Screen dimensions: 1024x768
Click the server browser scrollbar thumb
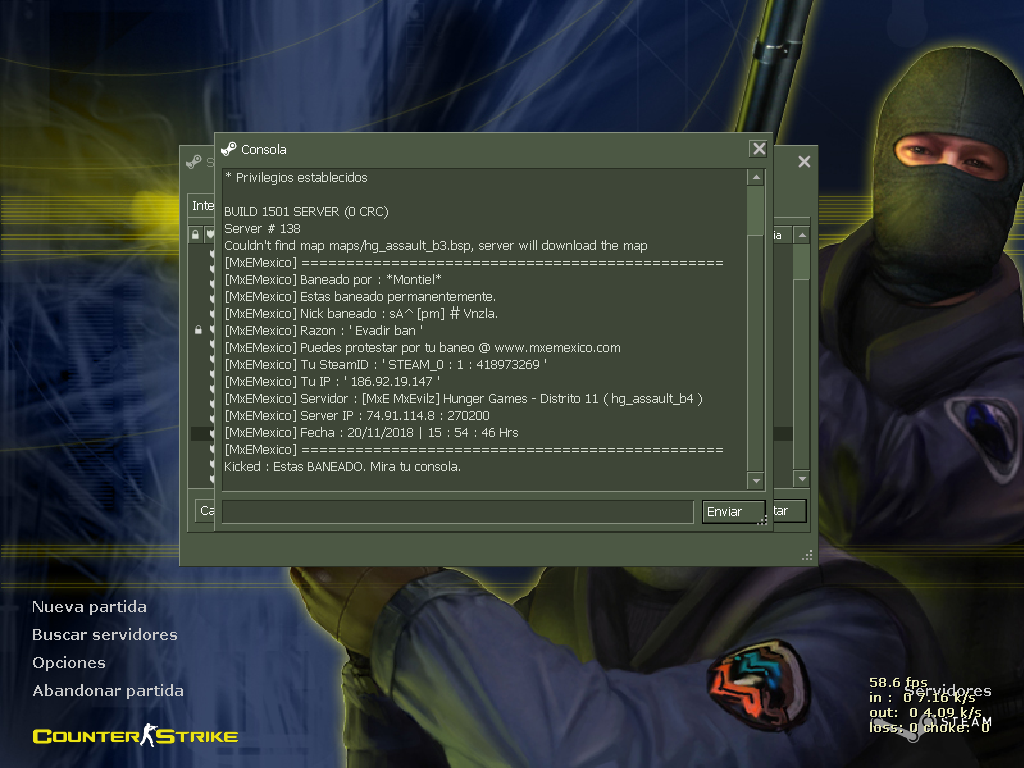802,262
